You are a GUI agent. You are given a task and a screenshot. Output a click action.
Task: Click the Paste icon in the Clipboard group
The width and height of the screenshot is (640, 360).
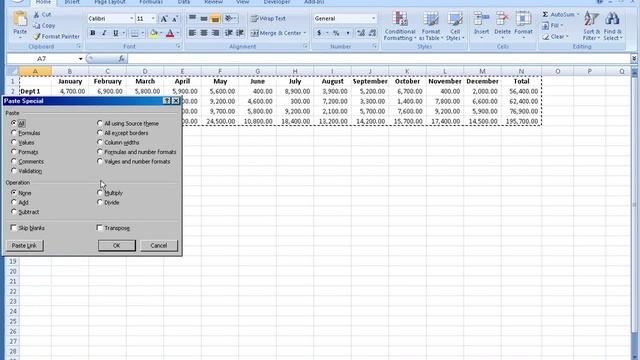pyautogui.click(x=20, y=19)
